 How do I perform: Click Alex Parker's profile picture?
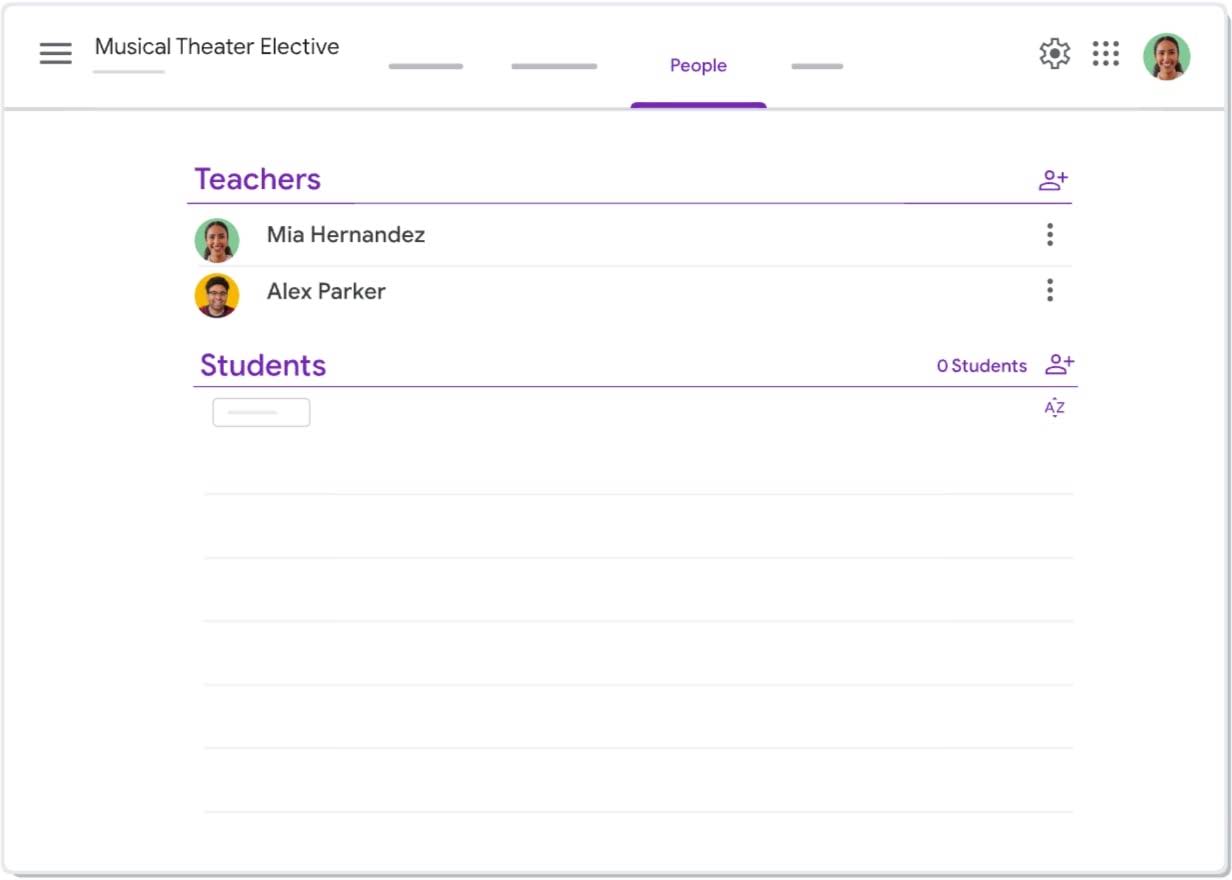217,296
